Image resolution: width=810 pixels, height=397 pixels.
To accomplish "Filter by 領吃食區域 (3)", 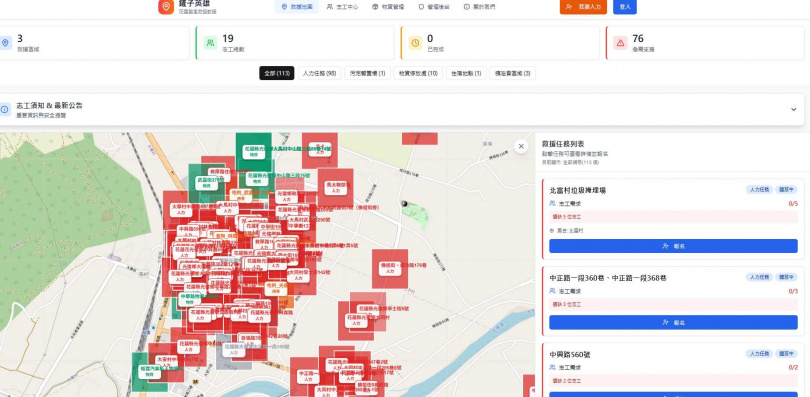I will click(512, 73).
